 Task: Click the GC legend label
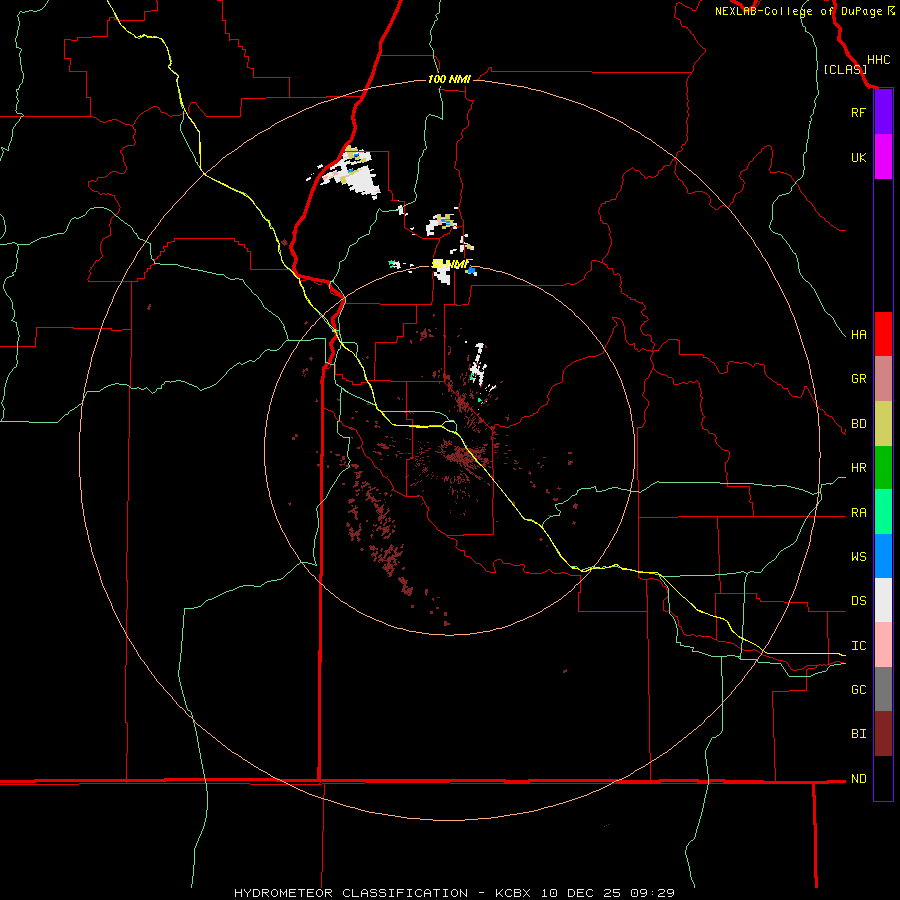(859, 690)
